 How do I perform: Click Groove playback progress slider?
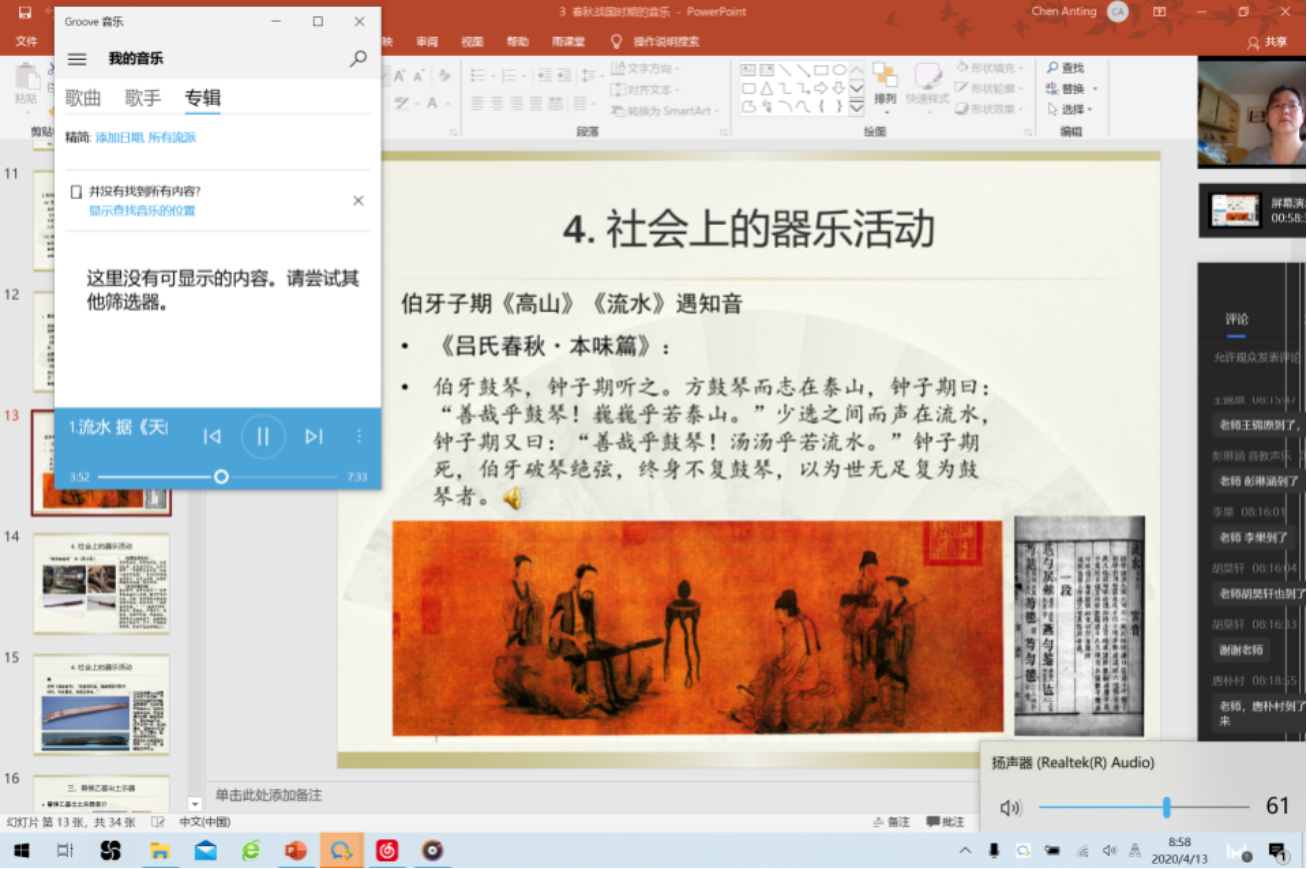(218, 477)
